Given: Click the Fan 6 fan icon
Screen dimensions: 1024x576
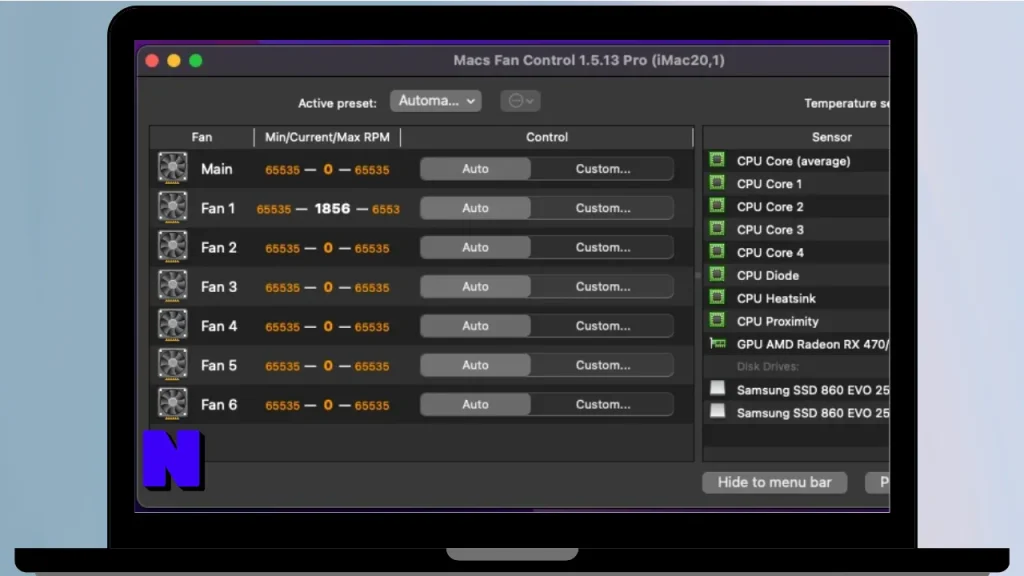Looking at the screenshot, I should [x=172, y=403].
